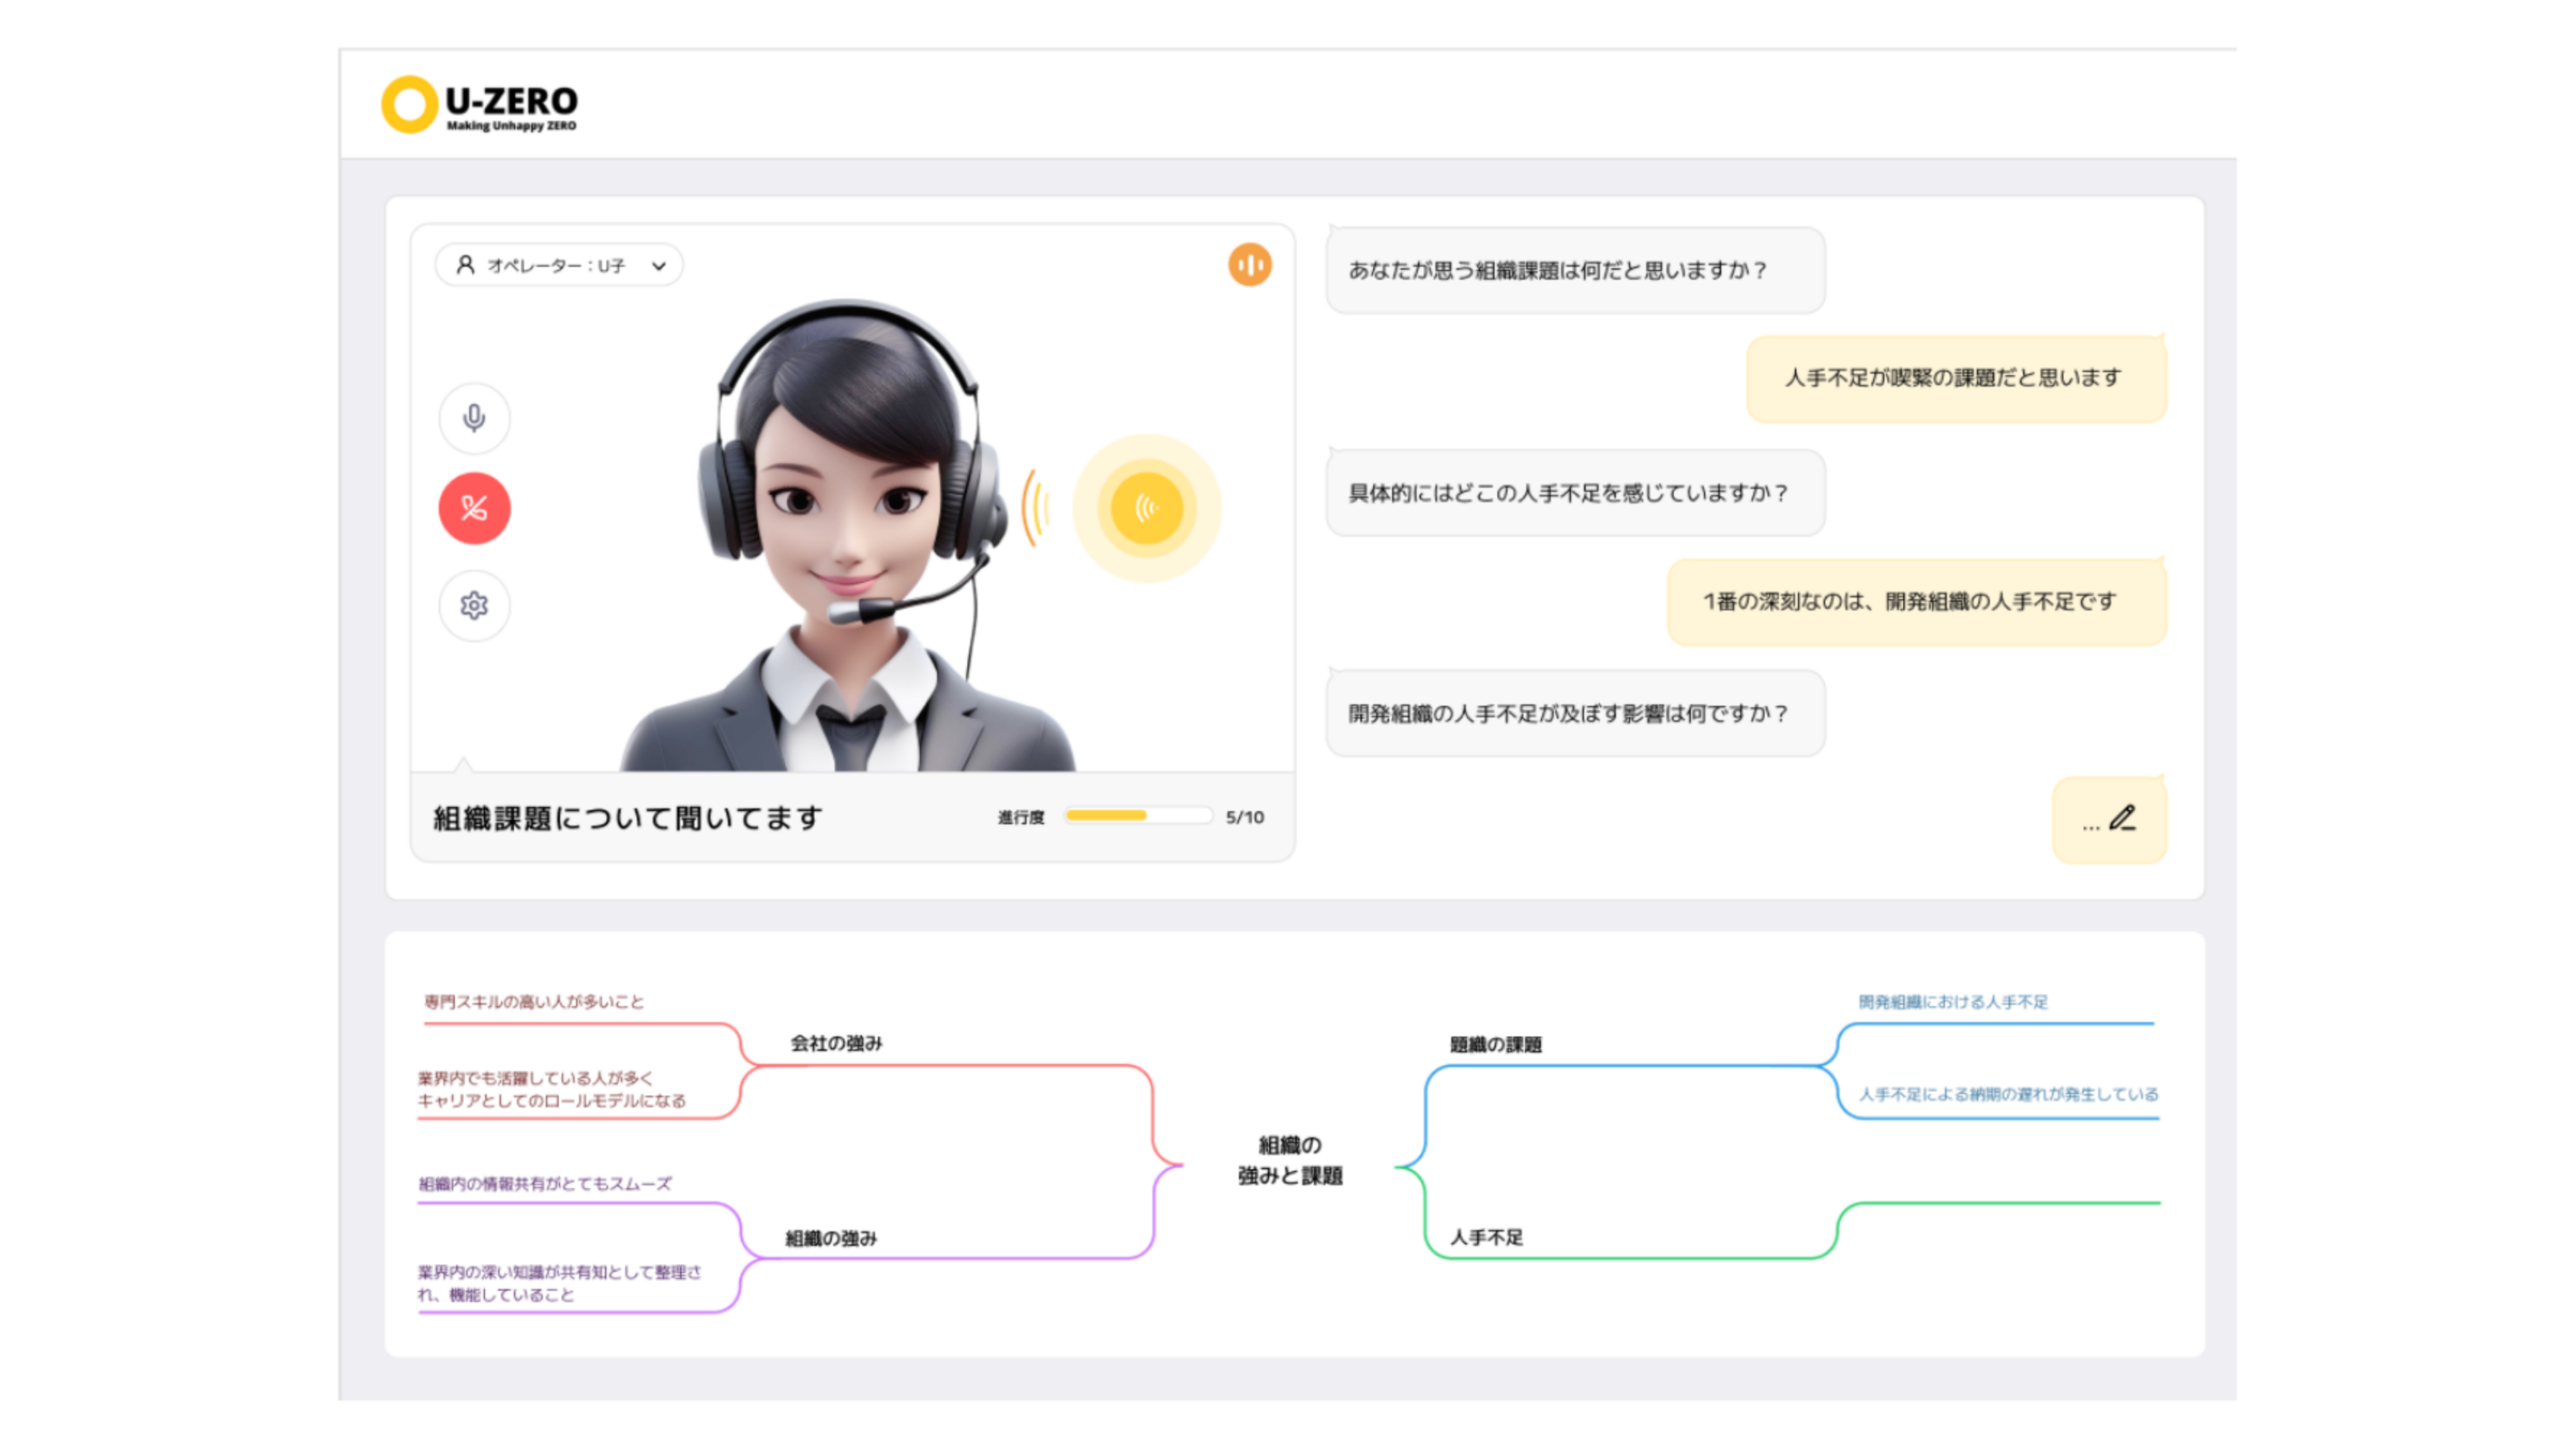The width and height of the screenshot is (2576, 1449).
Task: Select the 会社の強み mind map node
Action: (x=836, y=1043)
